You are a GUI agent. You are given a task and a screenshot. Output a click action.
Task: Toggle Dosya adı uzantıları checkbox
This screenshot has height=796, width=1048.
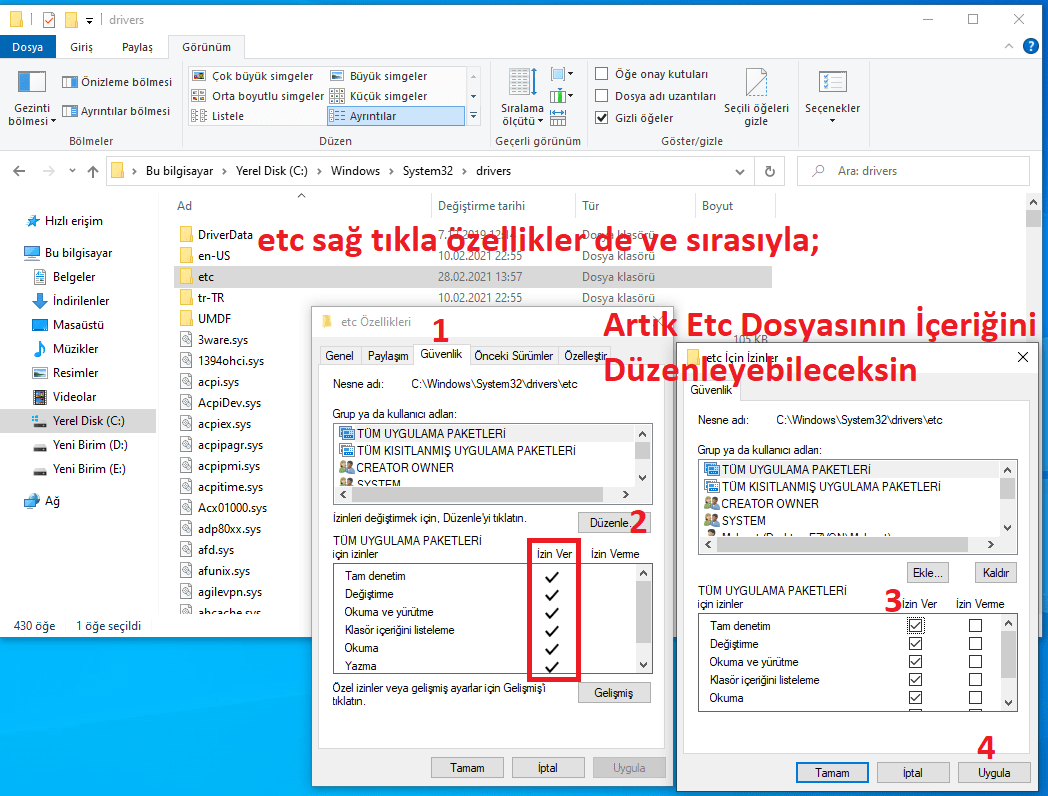coord(602,96)
